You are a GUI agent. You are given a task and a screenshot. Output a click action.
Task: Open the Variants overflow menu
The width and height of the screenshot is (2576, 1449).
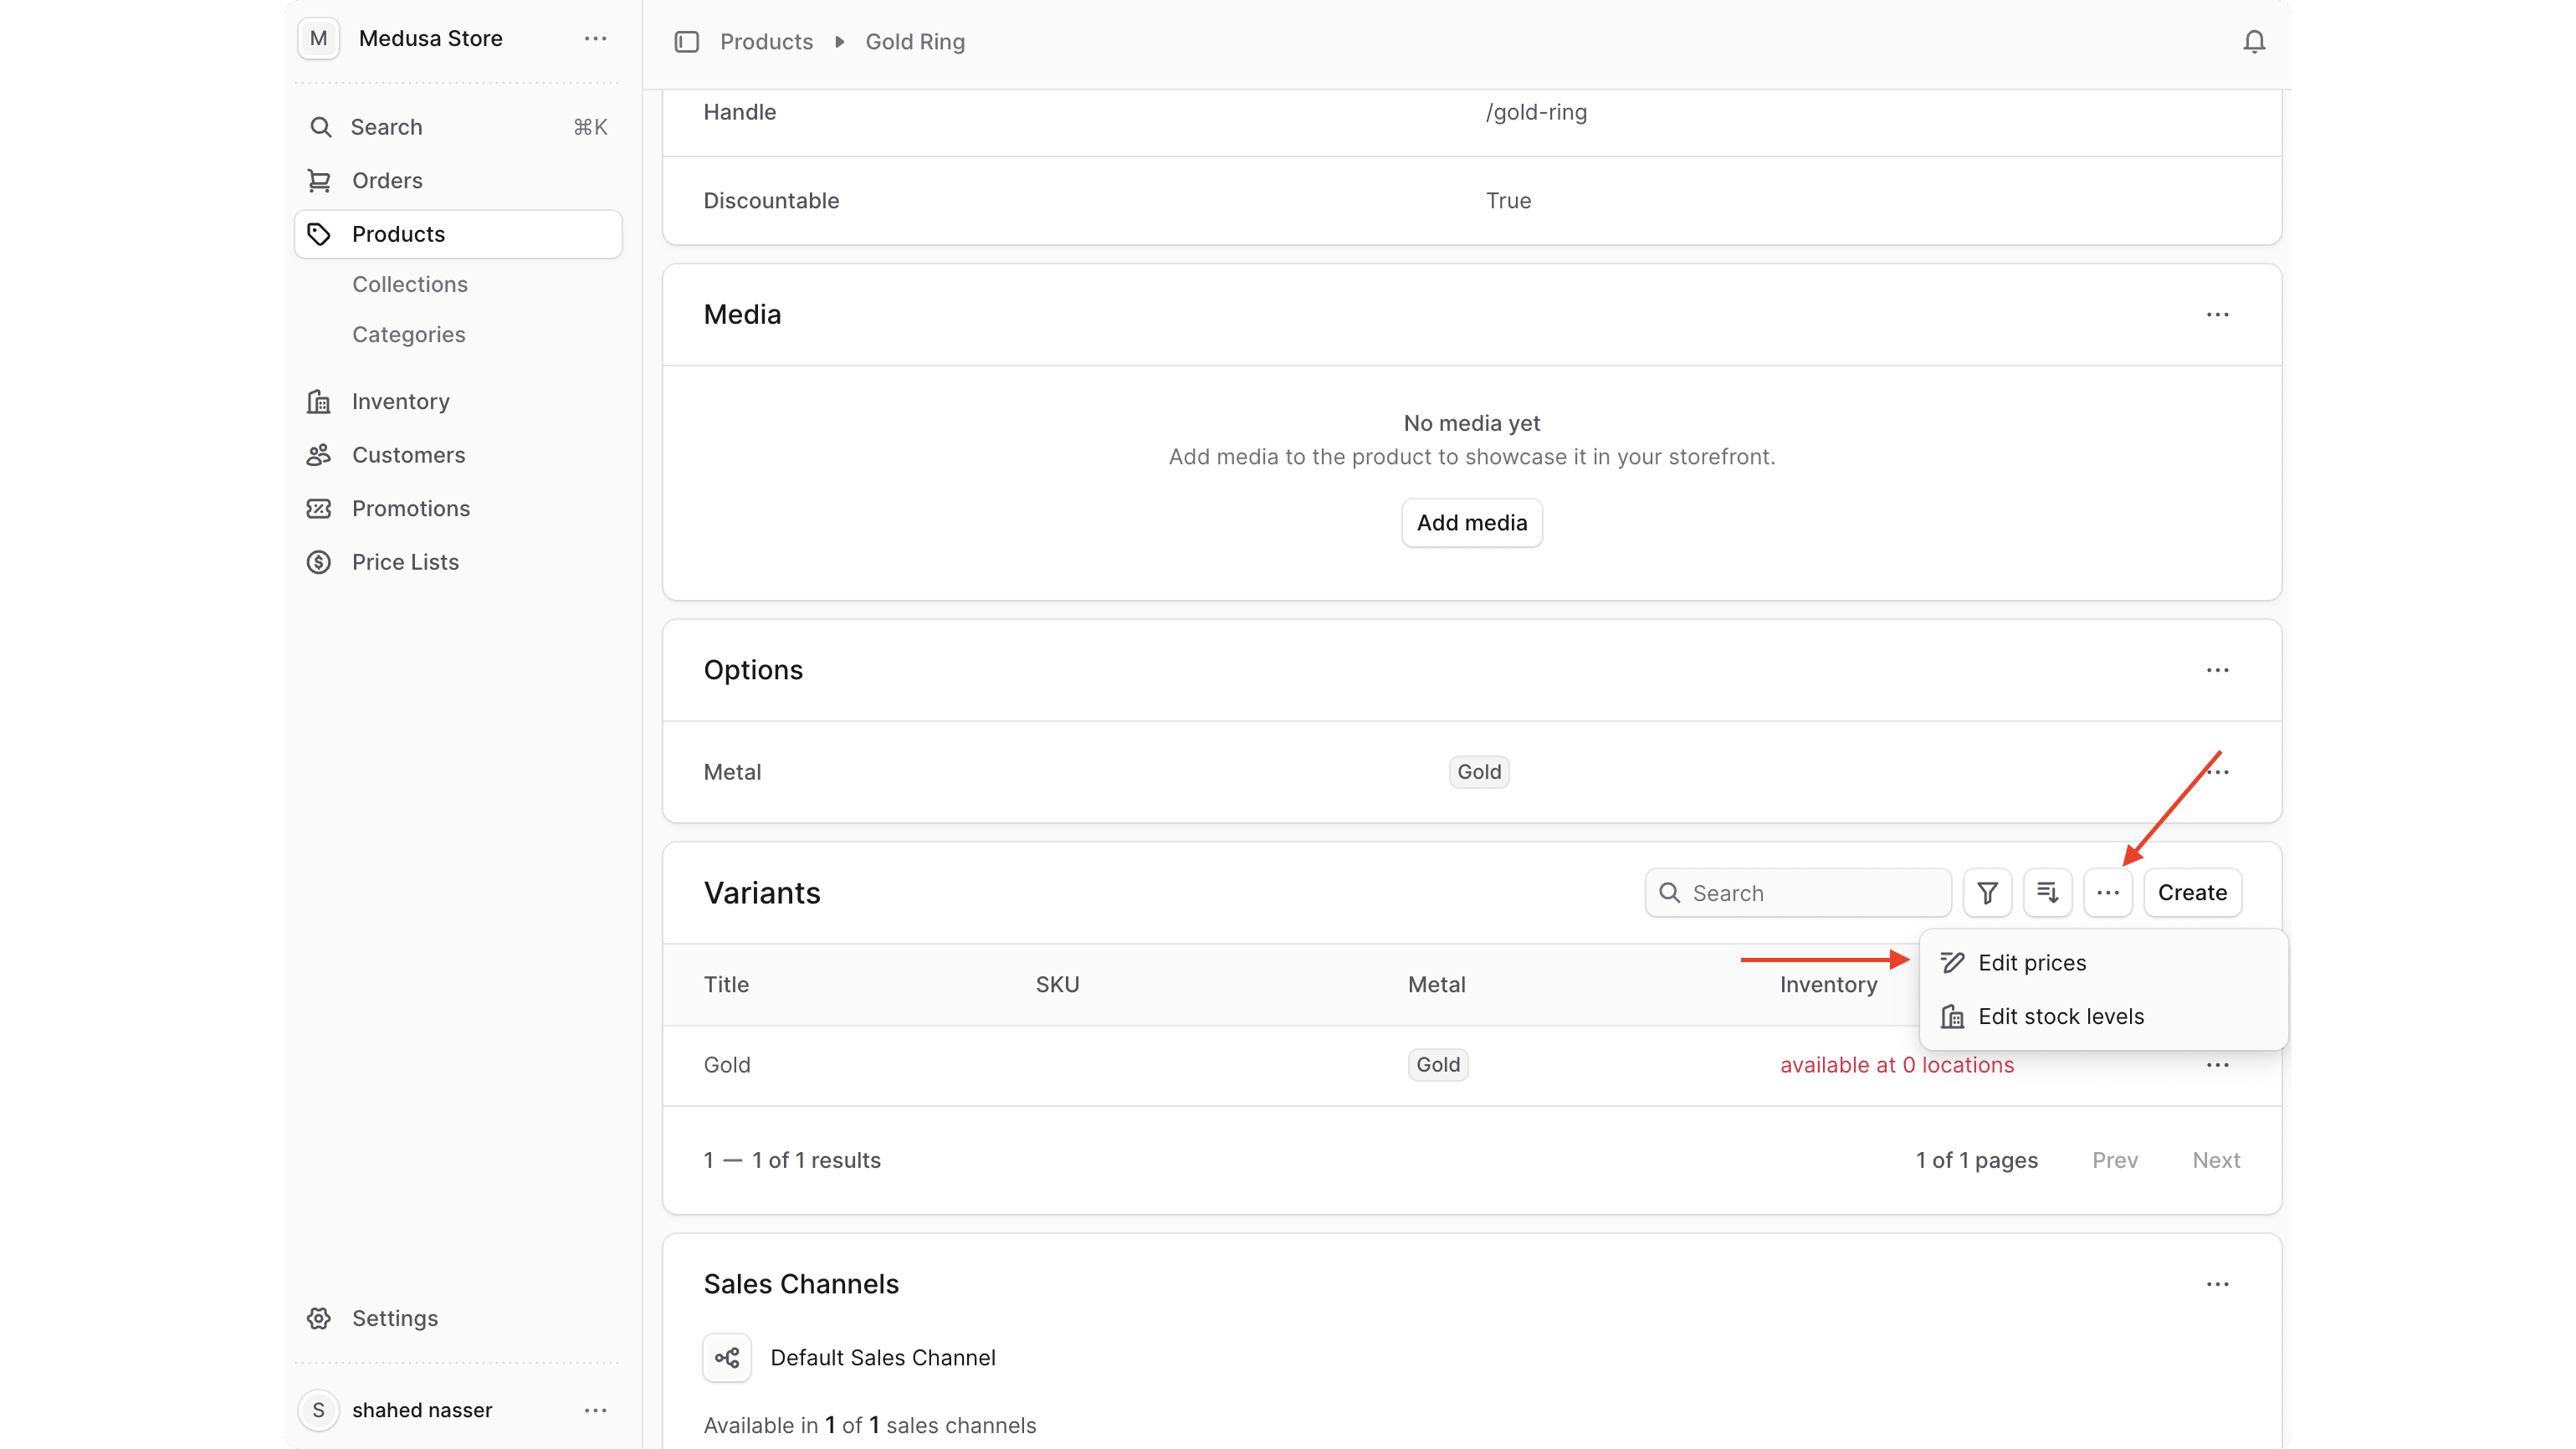(2108, 892)
